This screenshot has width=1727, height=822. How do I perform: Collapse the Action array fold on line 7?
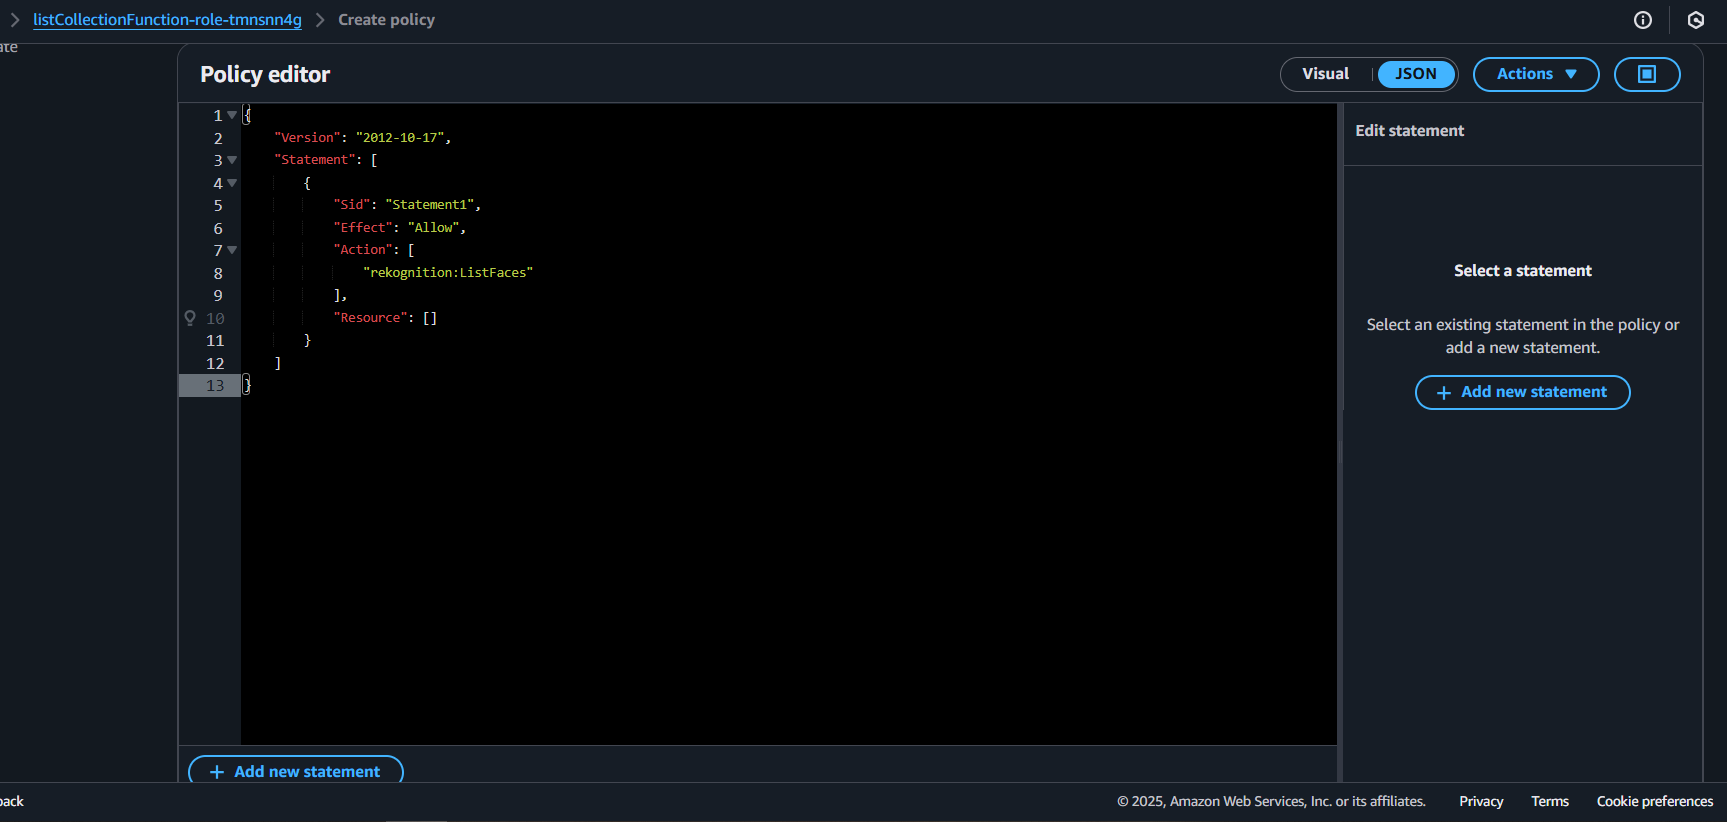232,250
